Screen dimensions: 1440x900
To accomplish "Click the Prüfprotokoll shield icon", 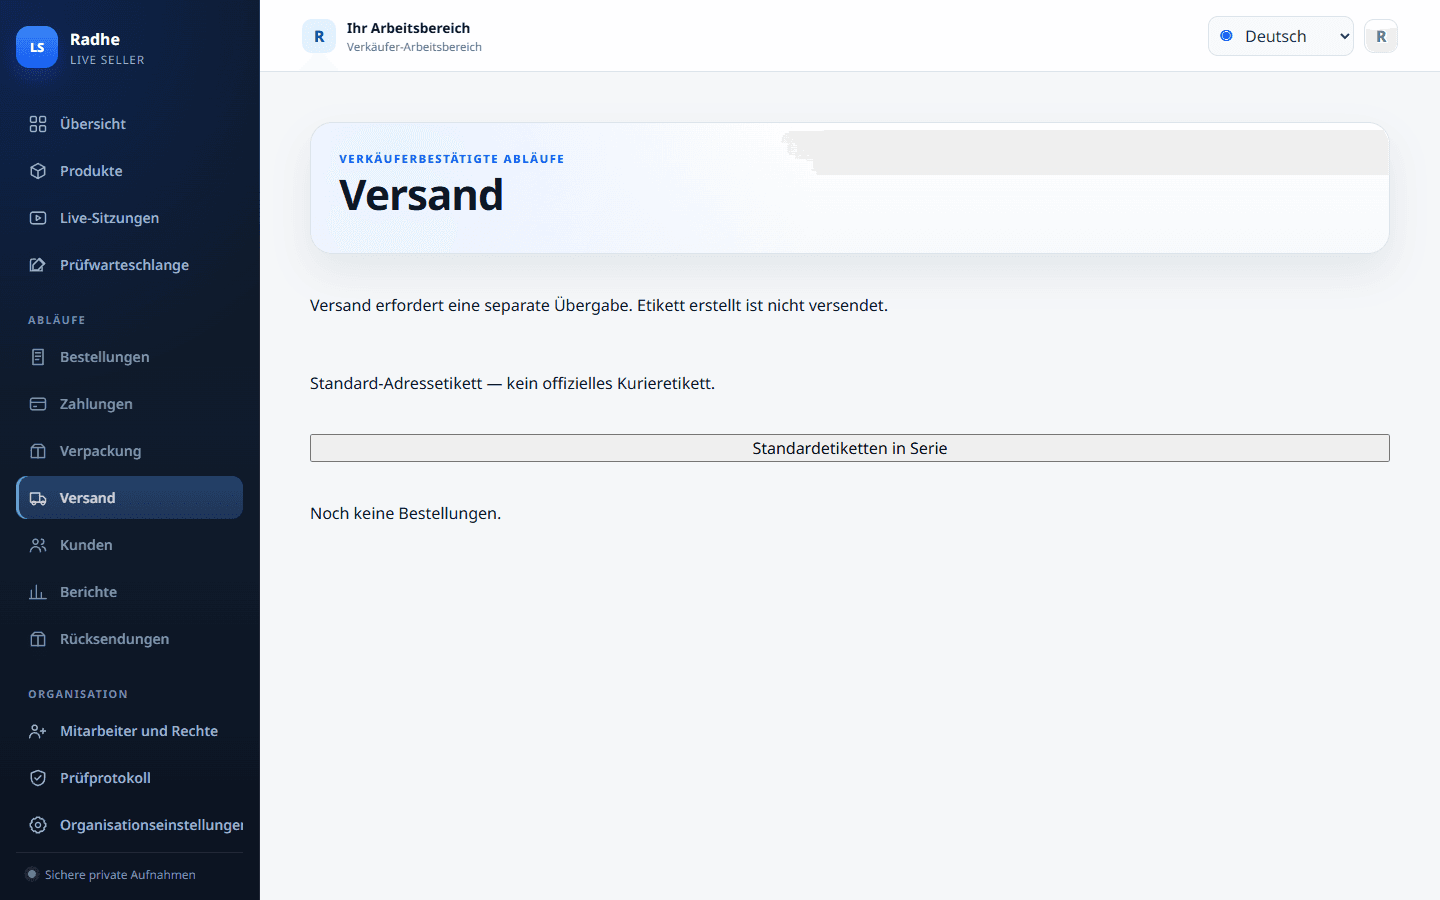I will (x=38, y=778).
